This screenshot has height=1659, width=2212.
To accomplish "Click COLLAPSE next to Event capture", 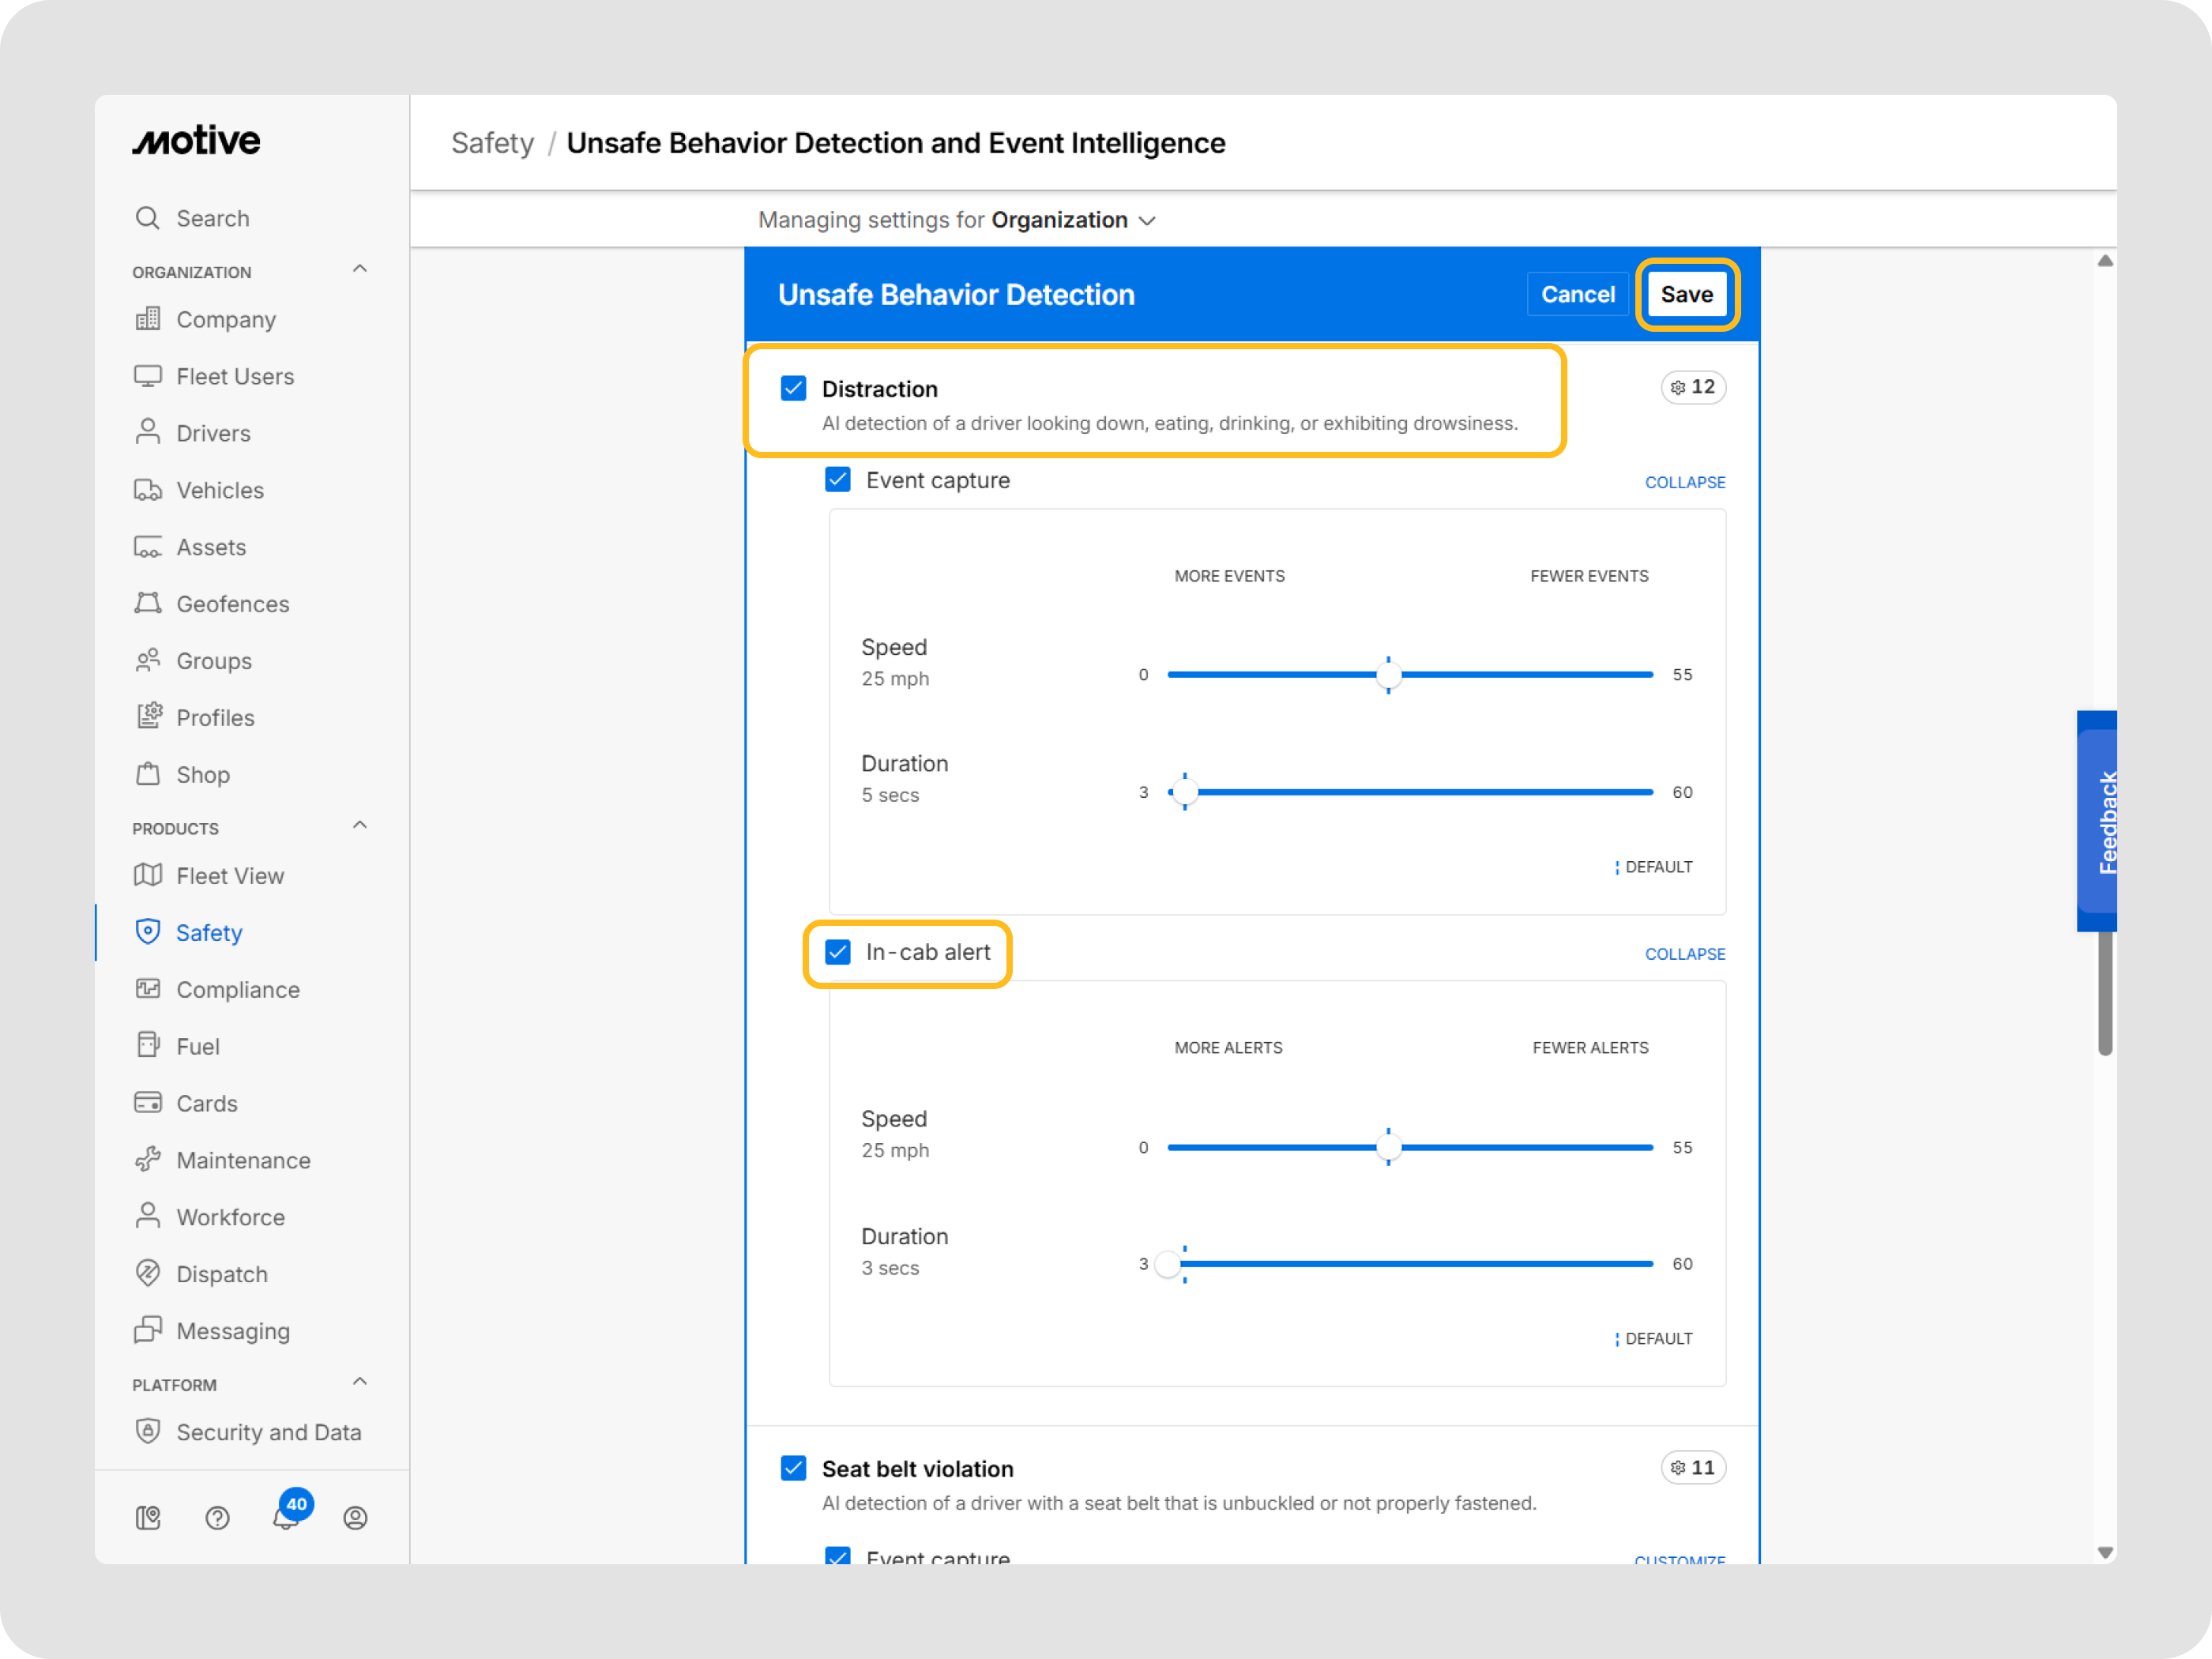I will (1684, 482).
